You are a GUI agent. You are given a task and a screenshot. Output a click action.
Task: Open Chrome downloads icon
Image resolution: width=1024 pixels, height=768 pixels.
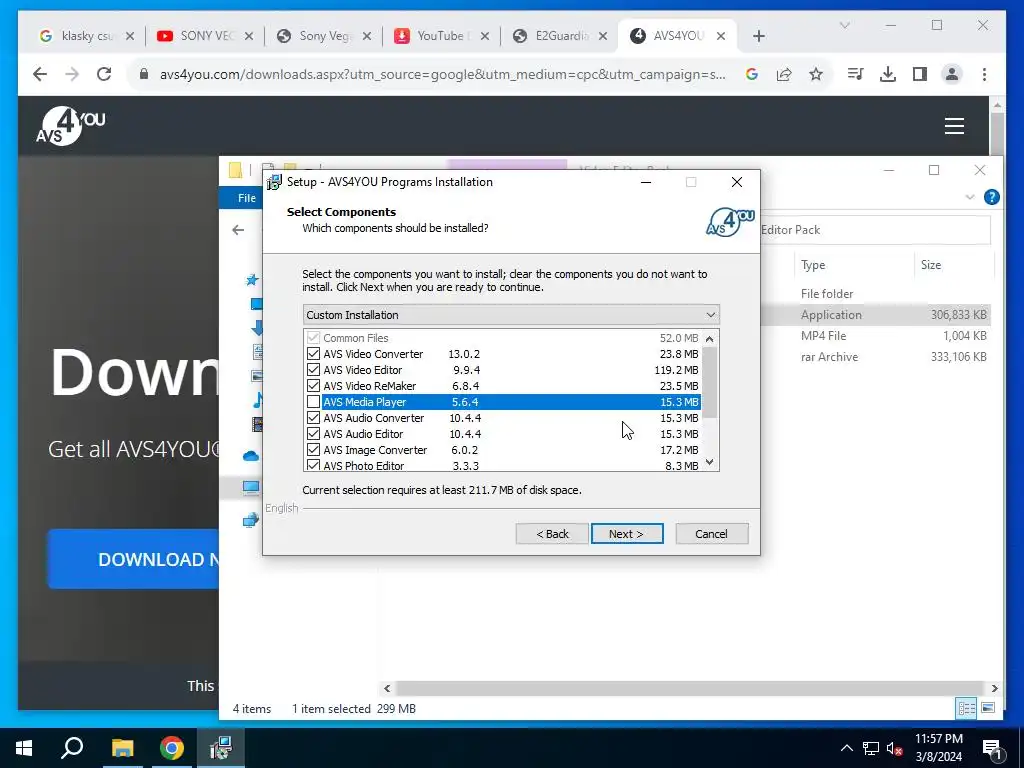tap(888, 74)
